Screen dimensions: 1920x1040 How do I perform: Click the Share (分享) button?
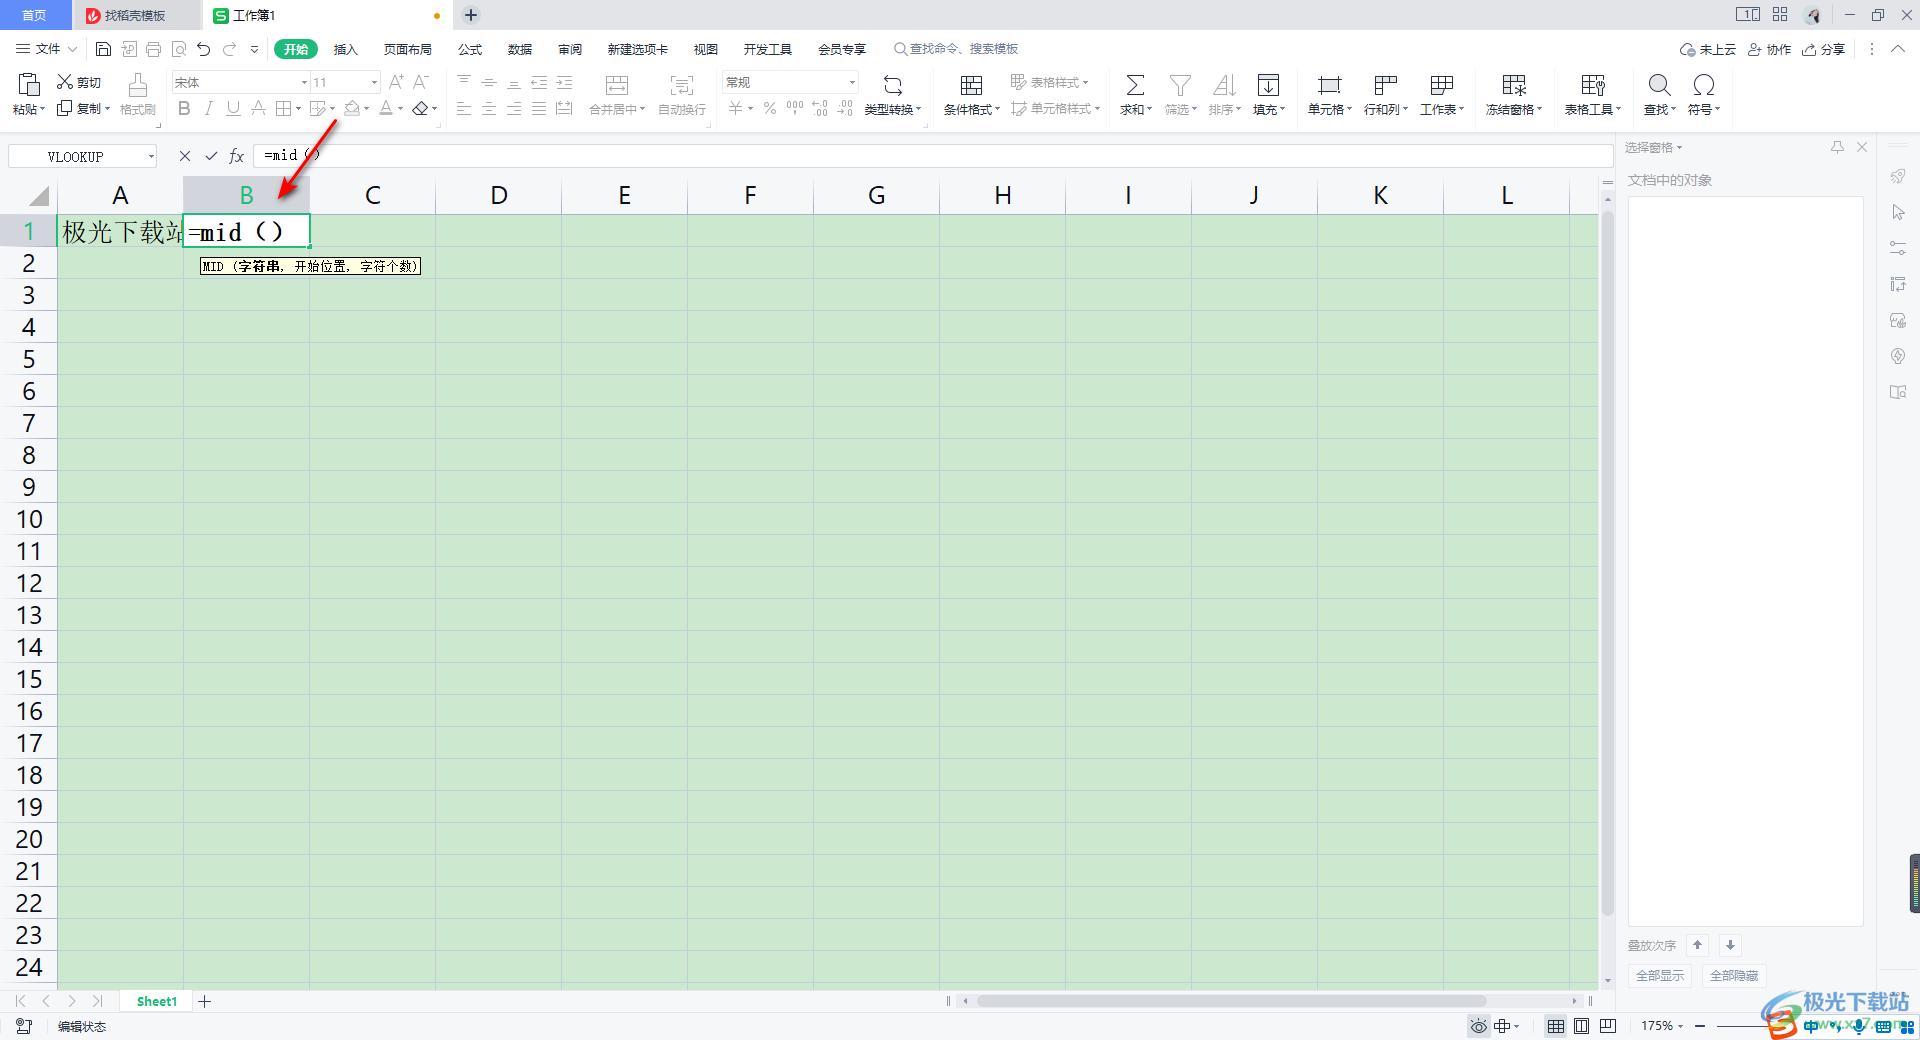1823,49
